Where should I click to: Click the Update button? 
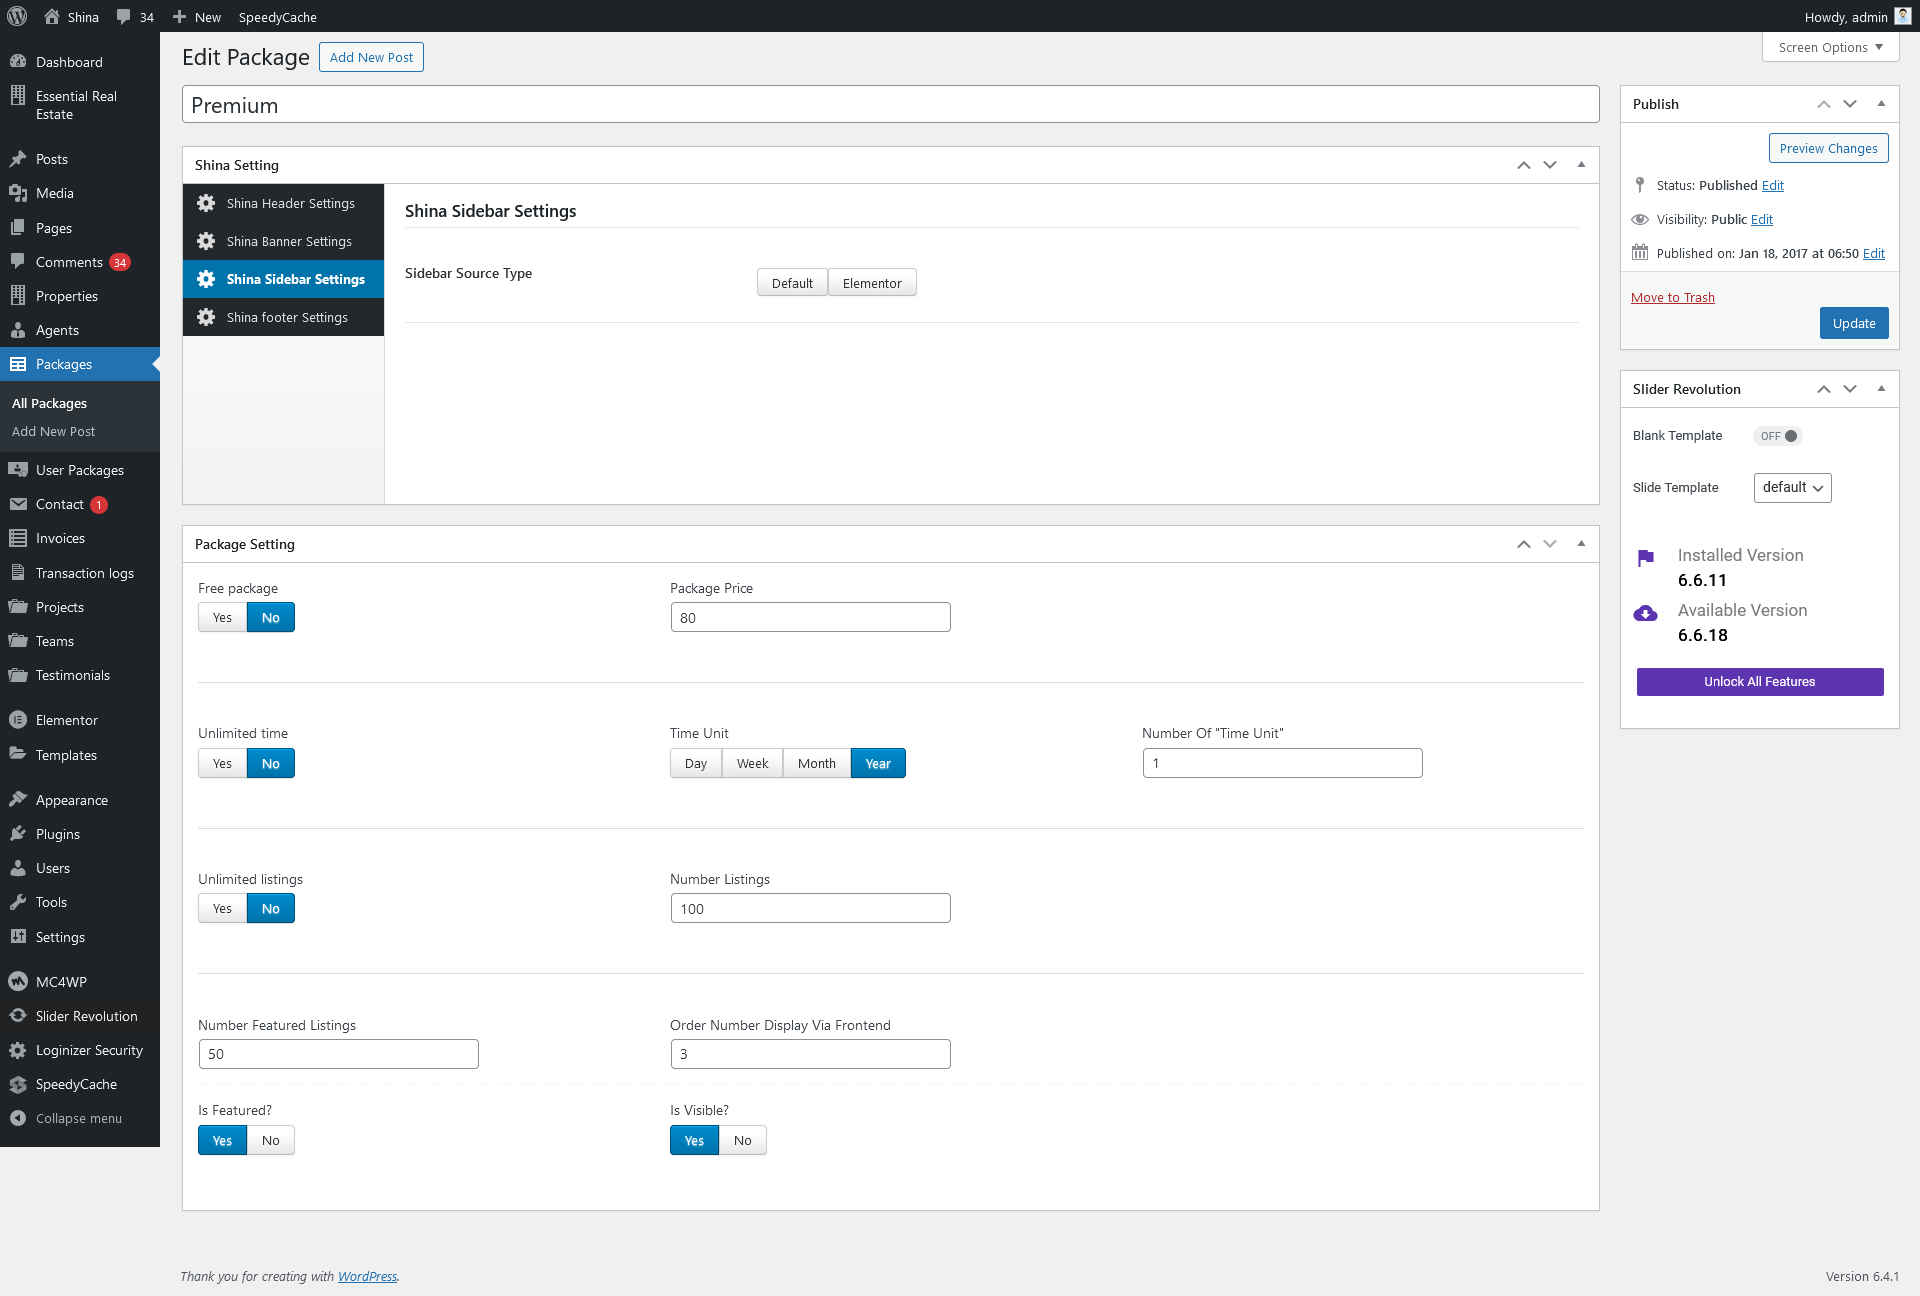tap(1853, 323)
